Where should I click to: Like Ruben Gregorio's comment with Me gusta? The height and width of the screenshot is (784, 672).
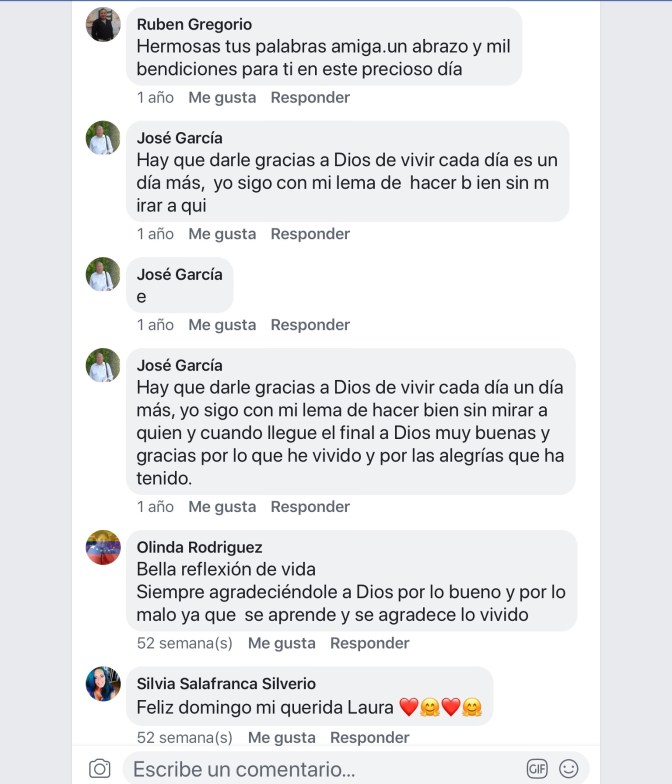(x=222, y=97)
